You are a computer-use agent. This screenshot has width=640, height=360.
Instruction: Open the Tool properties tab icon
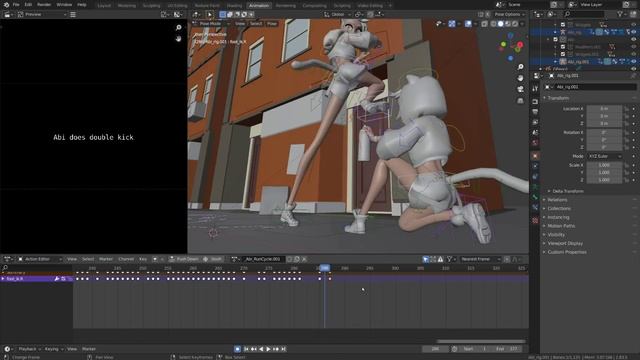pyautogui.click(x=535, y=89)
